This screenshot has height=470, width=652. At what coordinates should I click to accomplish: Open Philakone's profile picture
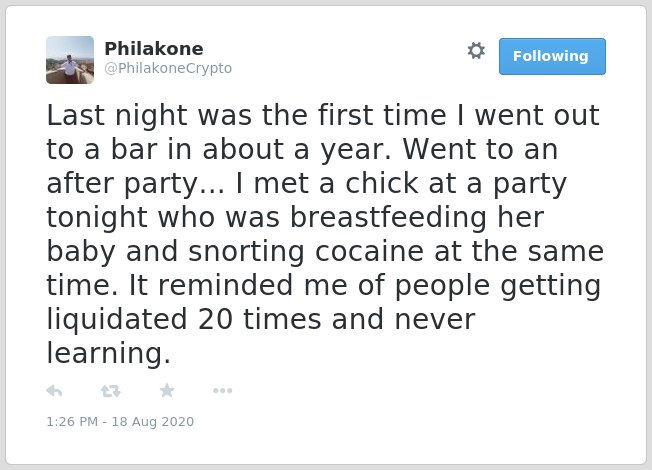coord(70,60)
